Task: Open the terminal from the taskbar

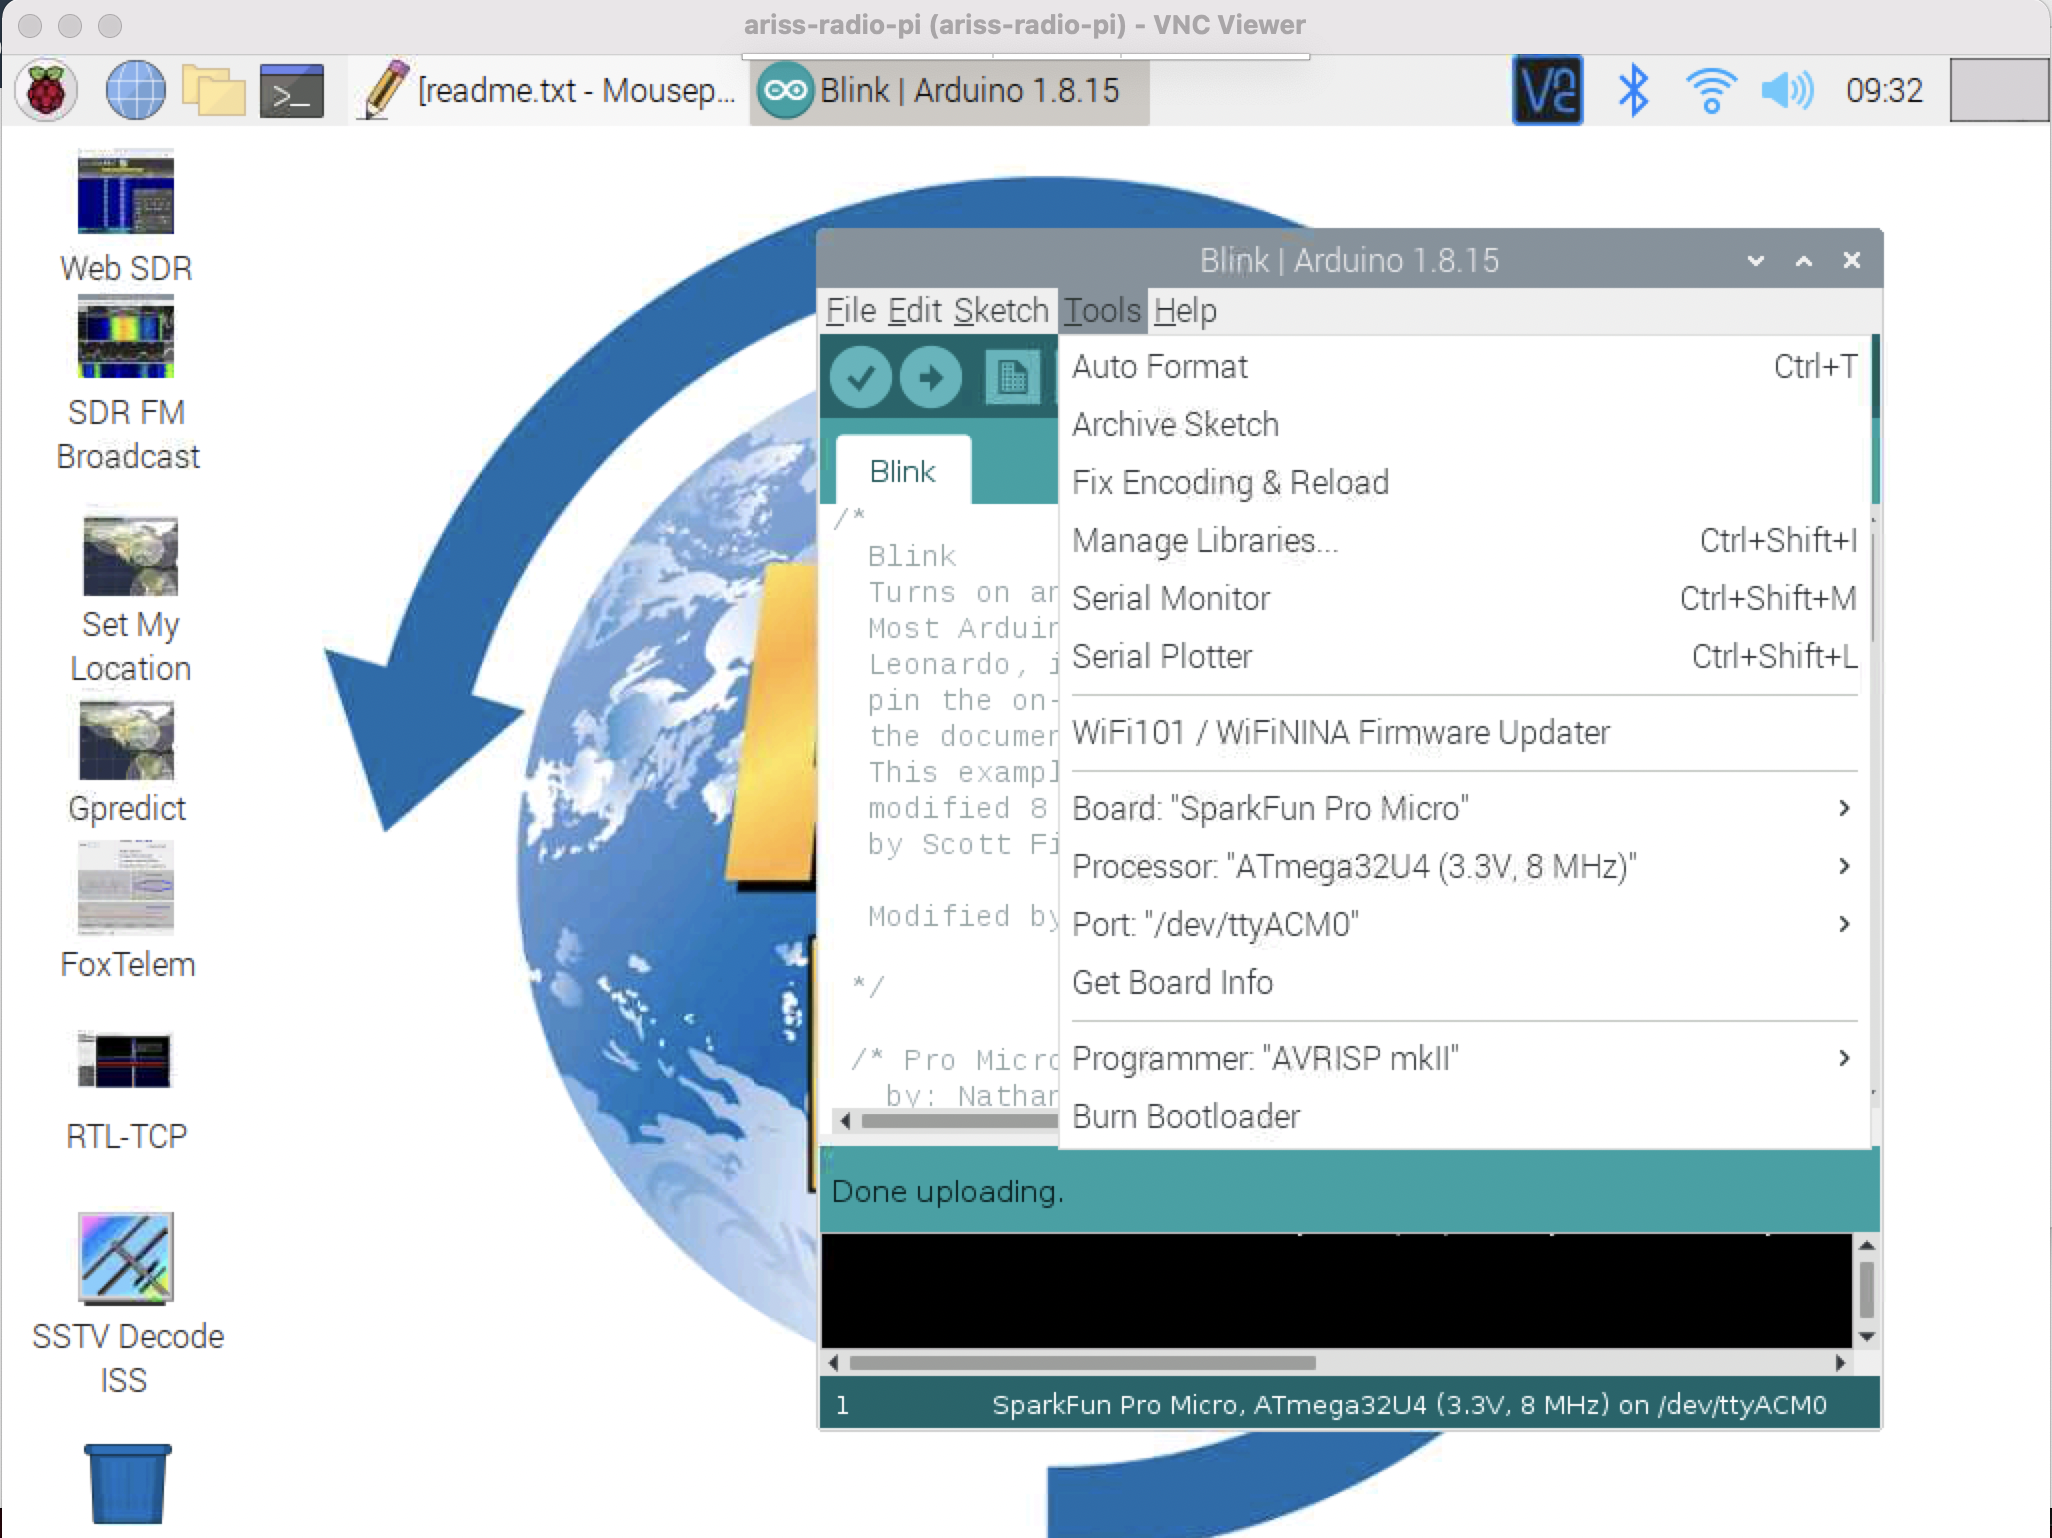Action: [291, 91]
